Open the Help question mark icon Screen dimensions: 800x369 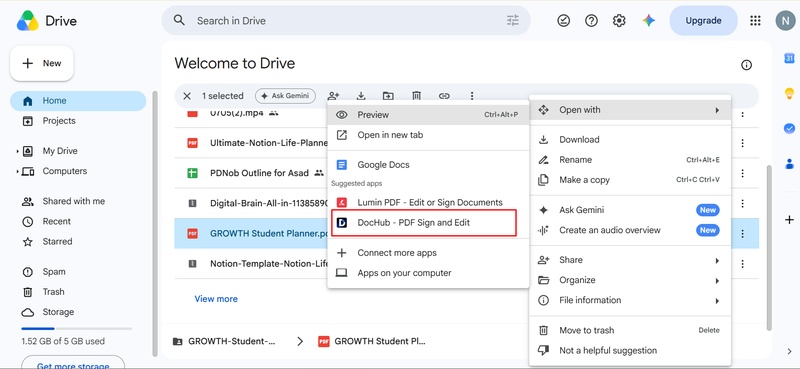pos(591,20)
